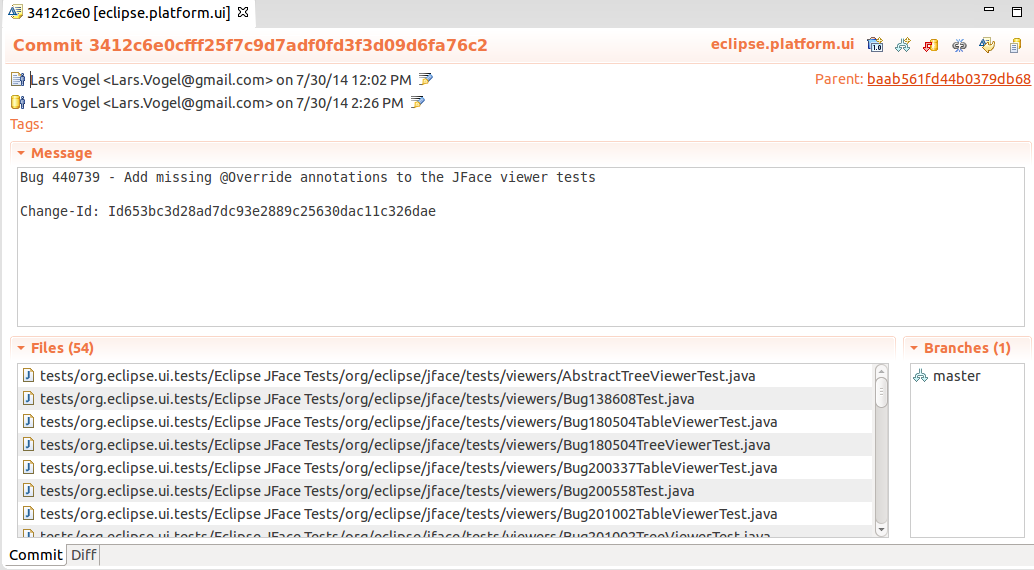Select the Bug201002TableViewerTest.java file row
Screen dimensions: 1034x570
pos(445,513)
